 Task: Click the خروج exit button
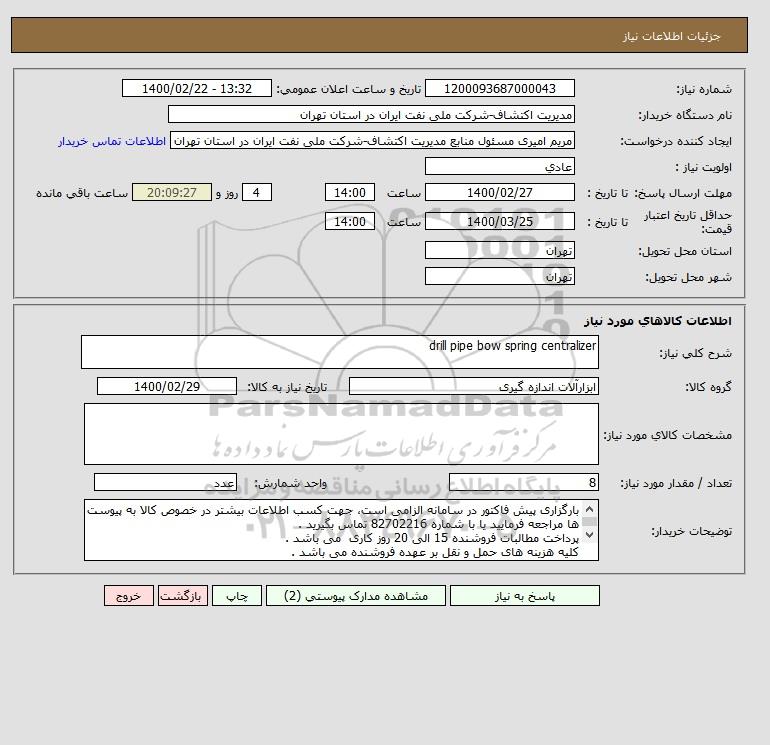(x=129, y=596)
